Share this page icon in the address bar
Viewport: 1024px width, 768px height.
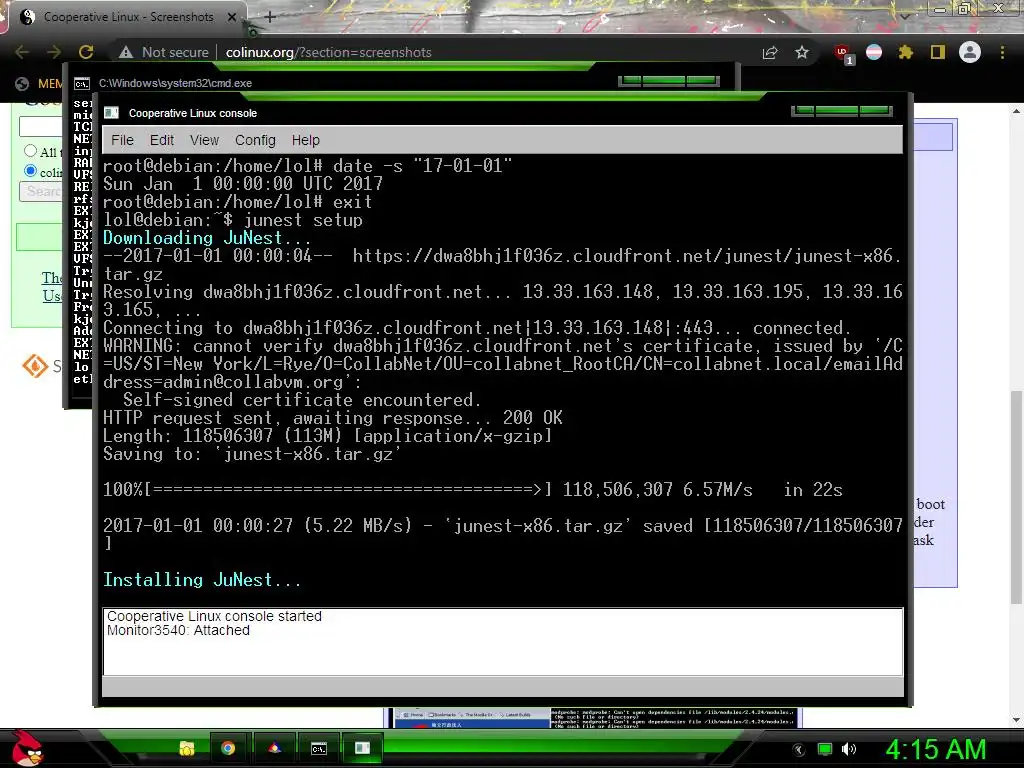770,52
